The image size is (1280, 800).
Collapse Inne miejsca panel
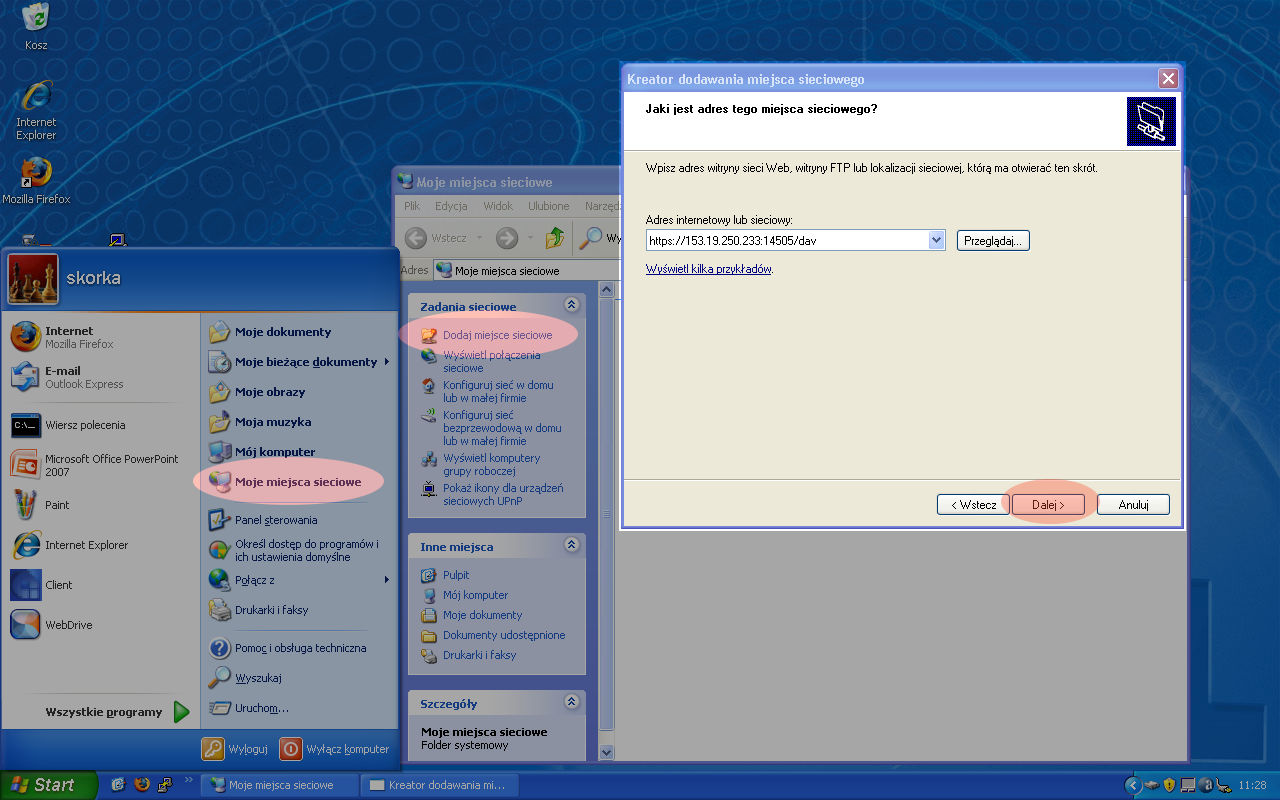click(571, 545)
